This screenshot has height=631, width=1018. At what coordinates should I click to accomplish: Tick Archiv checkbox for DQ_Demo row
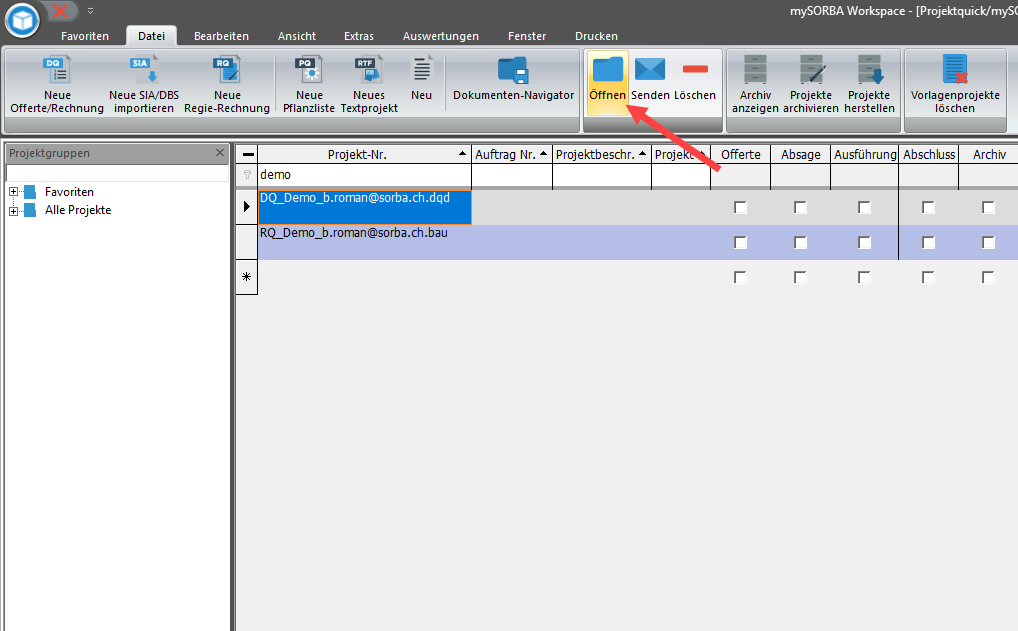coord(988,207)
